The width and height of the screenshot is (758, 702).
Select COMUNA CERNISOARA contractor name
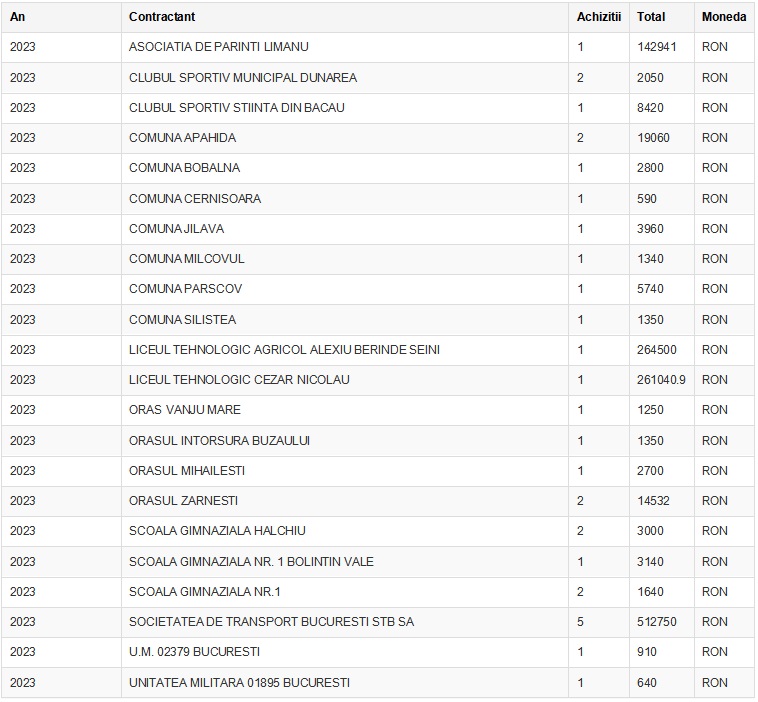click(194, 199)
